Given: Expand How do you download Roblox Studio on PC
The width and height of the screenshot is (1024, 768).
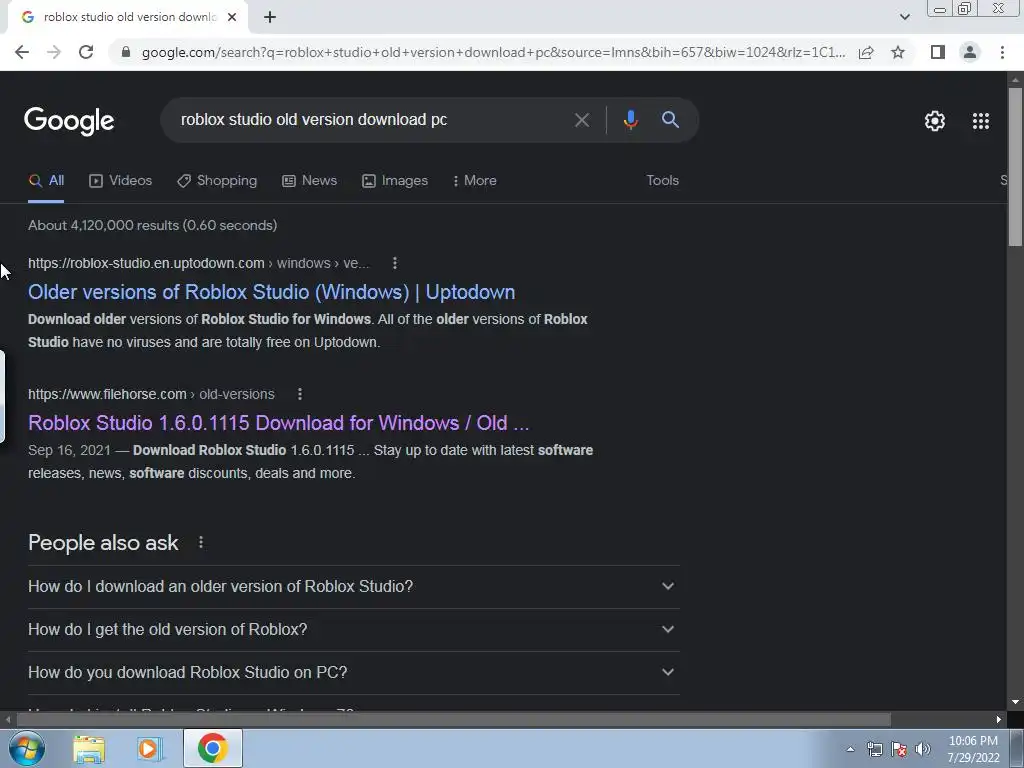Looking at the screenshot, I should click(353, 673).
